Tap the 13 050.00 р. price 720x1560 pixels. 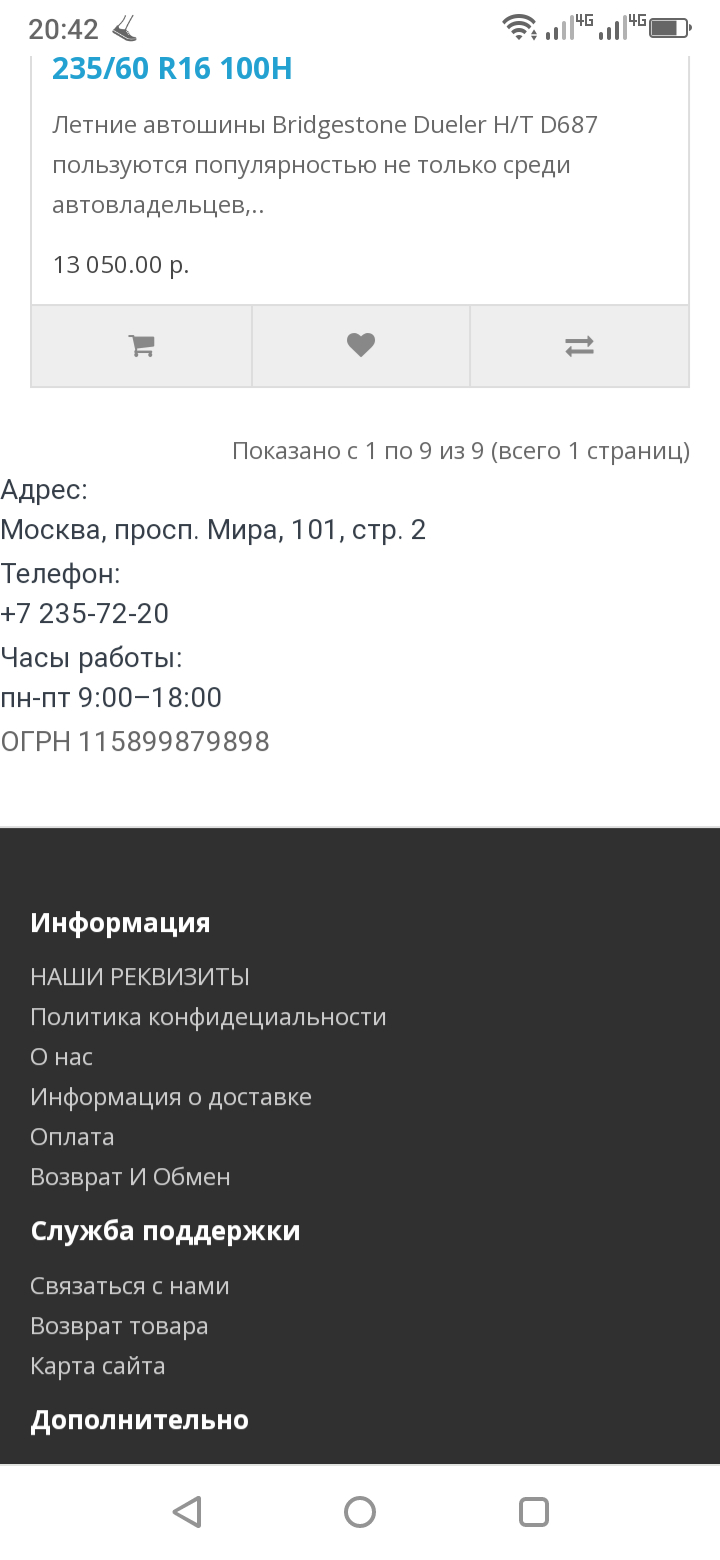pyautogui.click(x=121, y=265)
